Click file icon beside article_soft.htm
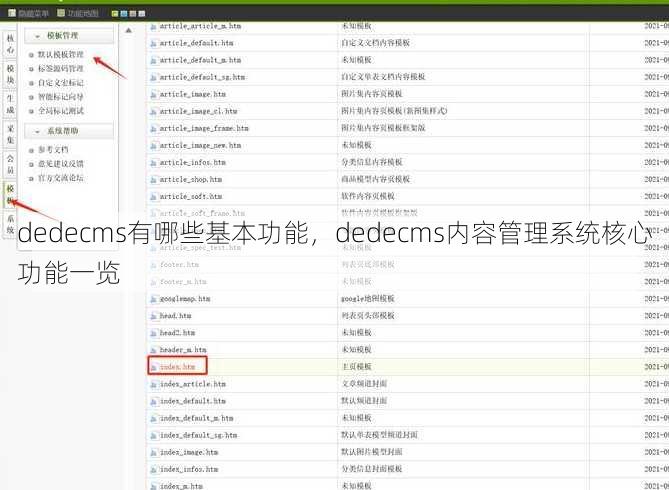Screen dimensions: 669x490 (x=154, y=197)
